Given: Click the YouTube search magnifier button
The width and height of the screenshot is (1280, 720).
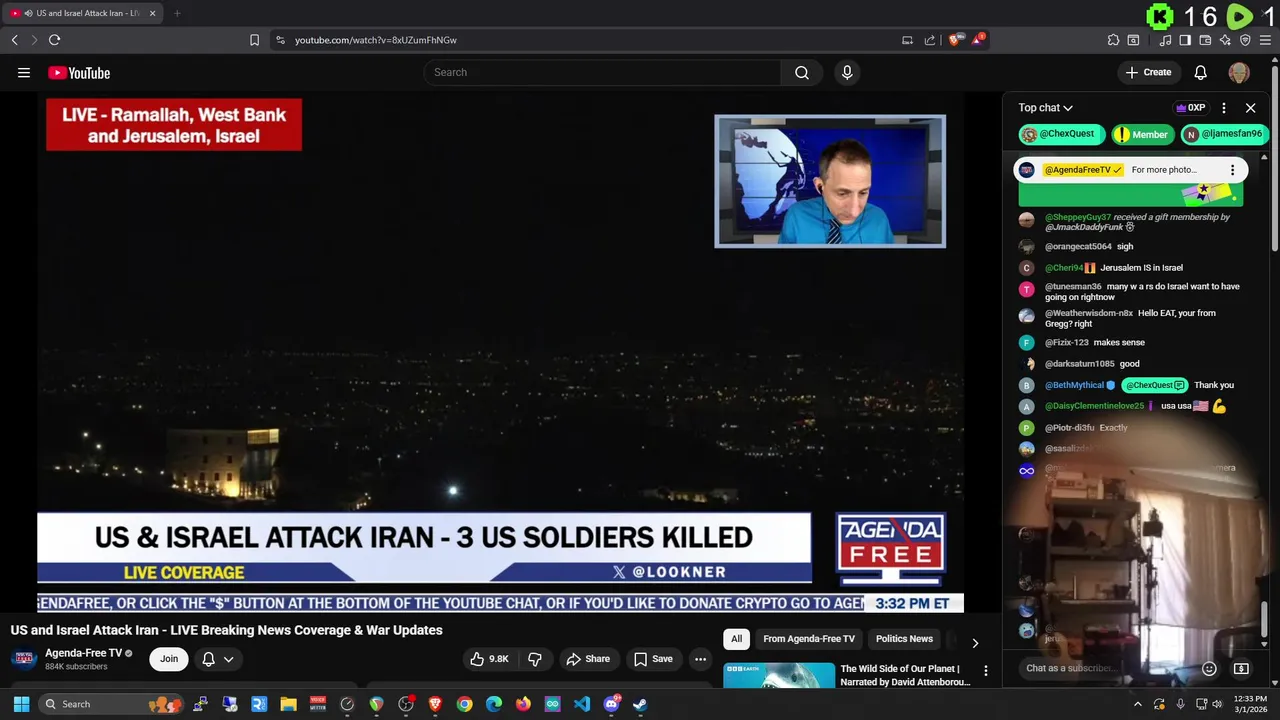Looking at the screenshot, I should [801, 72].
